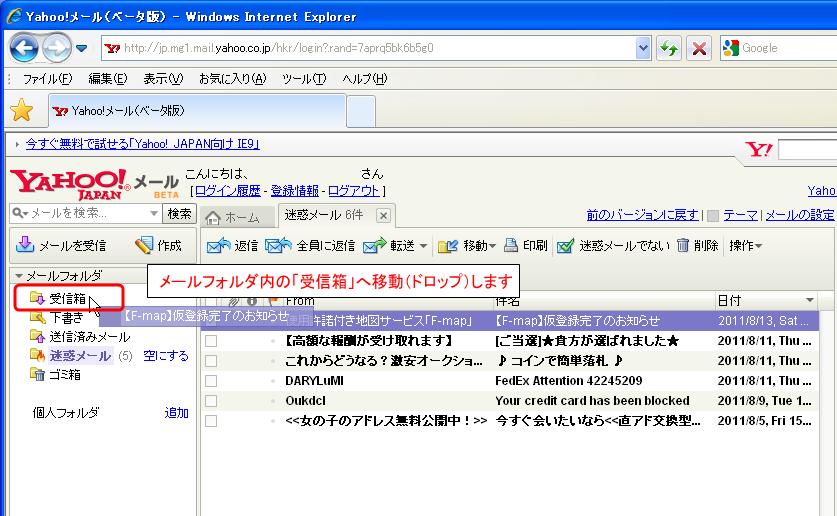Click the browser Back arrow button
The height and width of the screenshot is (516, 837).
click(x=24, y=48)
